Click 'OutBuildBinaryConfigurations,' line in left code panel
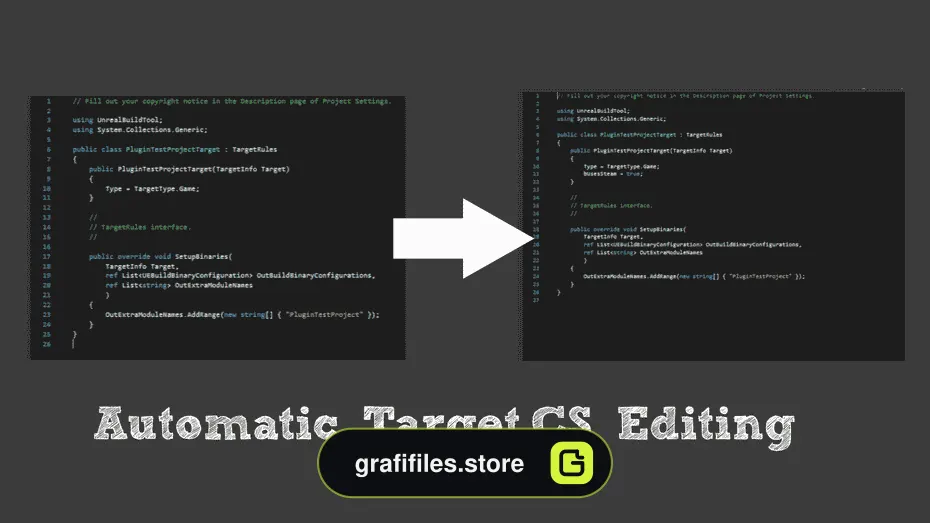The height and width of the screenshot is (523, 930). click(x=240, y=276)
